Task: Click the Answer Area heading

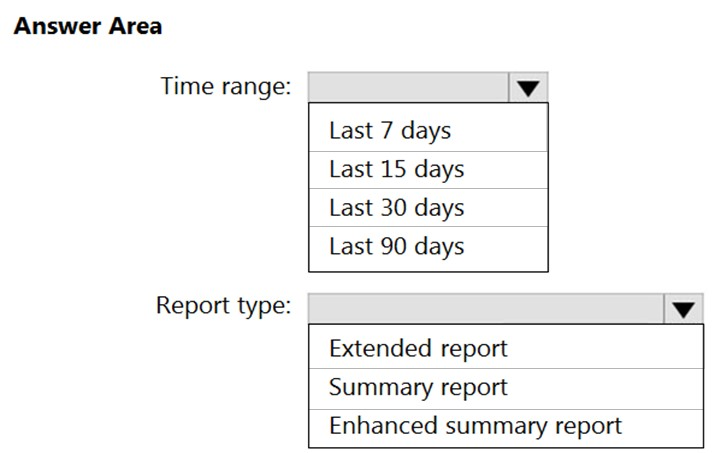Action: coord(88,27)
